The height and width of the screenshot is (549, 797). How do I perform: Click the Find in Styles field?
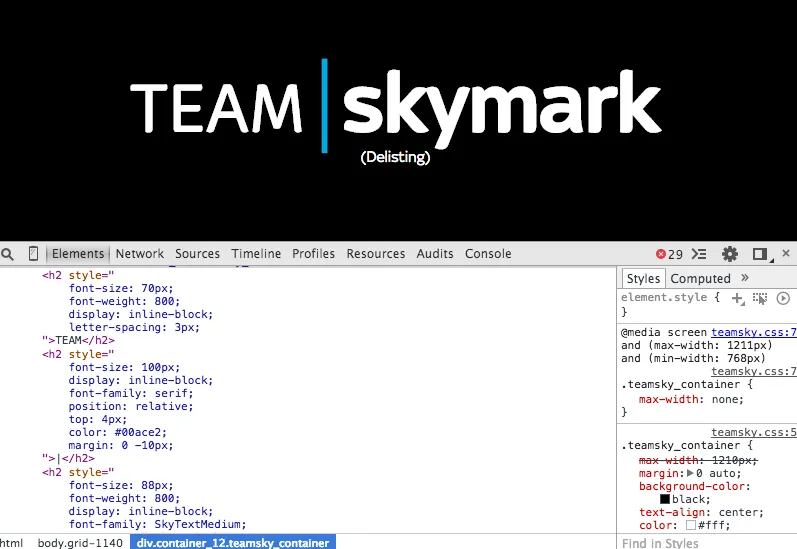pyautogui.click(x=707, y=543)
